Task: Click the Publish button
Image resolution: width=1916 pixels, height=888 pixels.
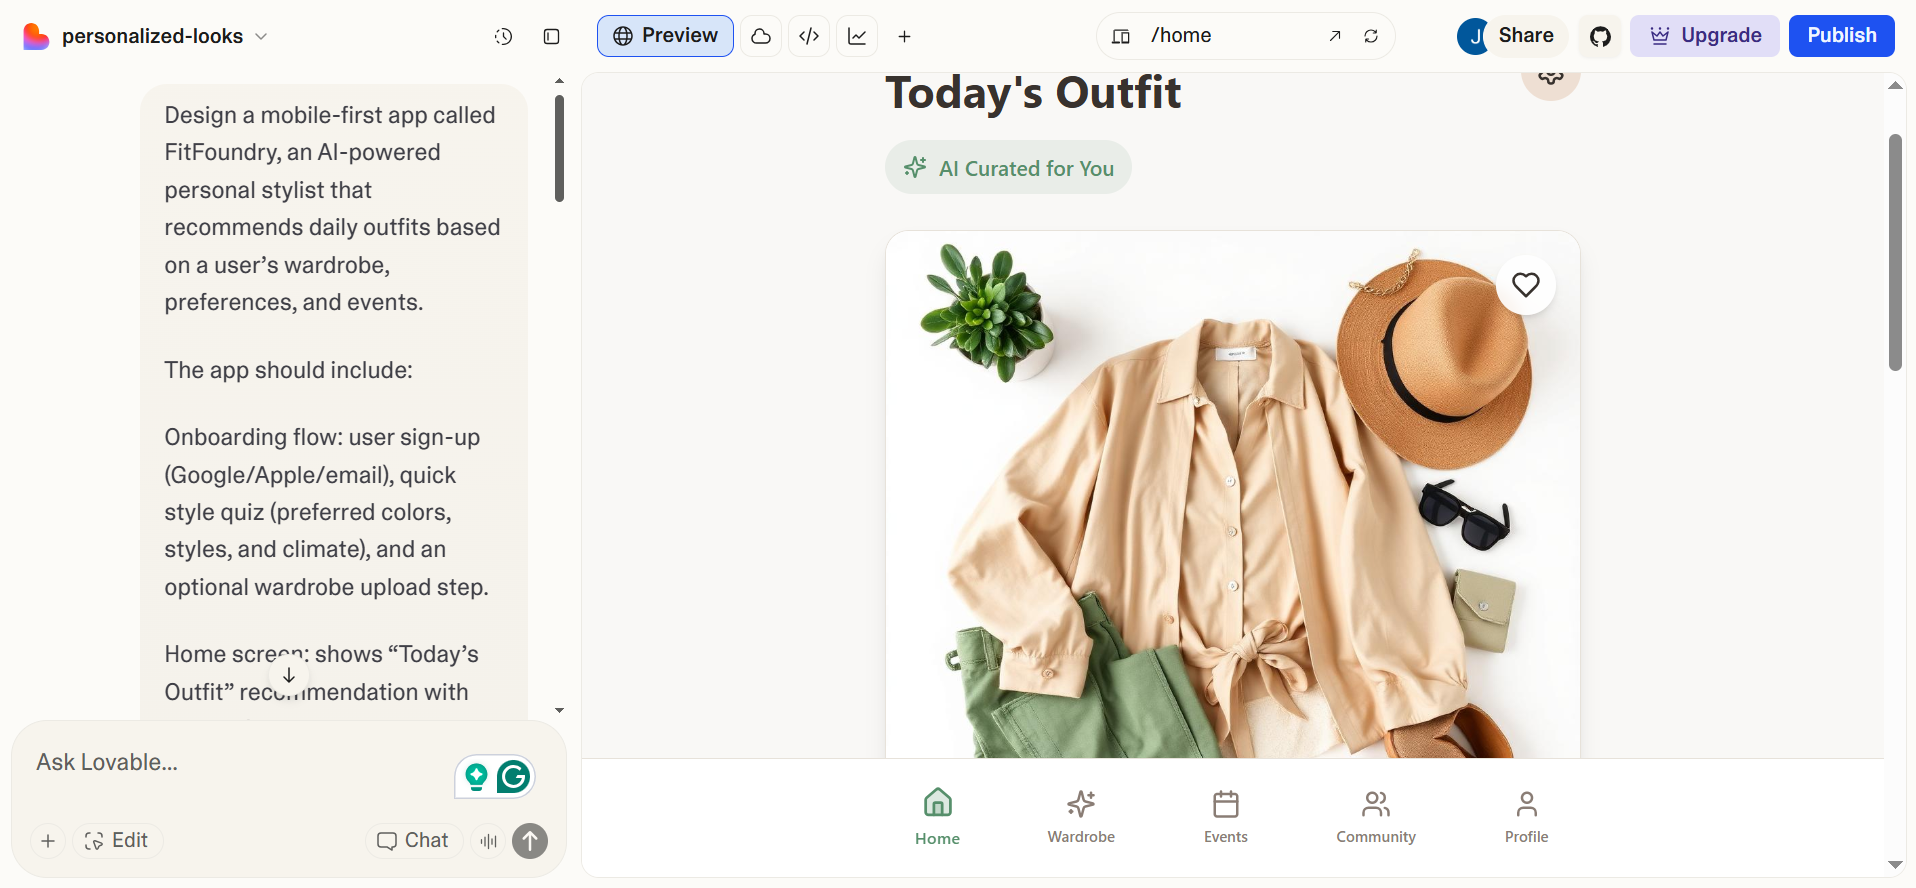Action: (1842, 36)
